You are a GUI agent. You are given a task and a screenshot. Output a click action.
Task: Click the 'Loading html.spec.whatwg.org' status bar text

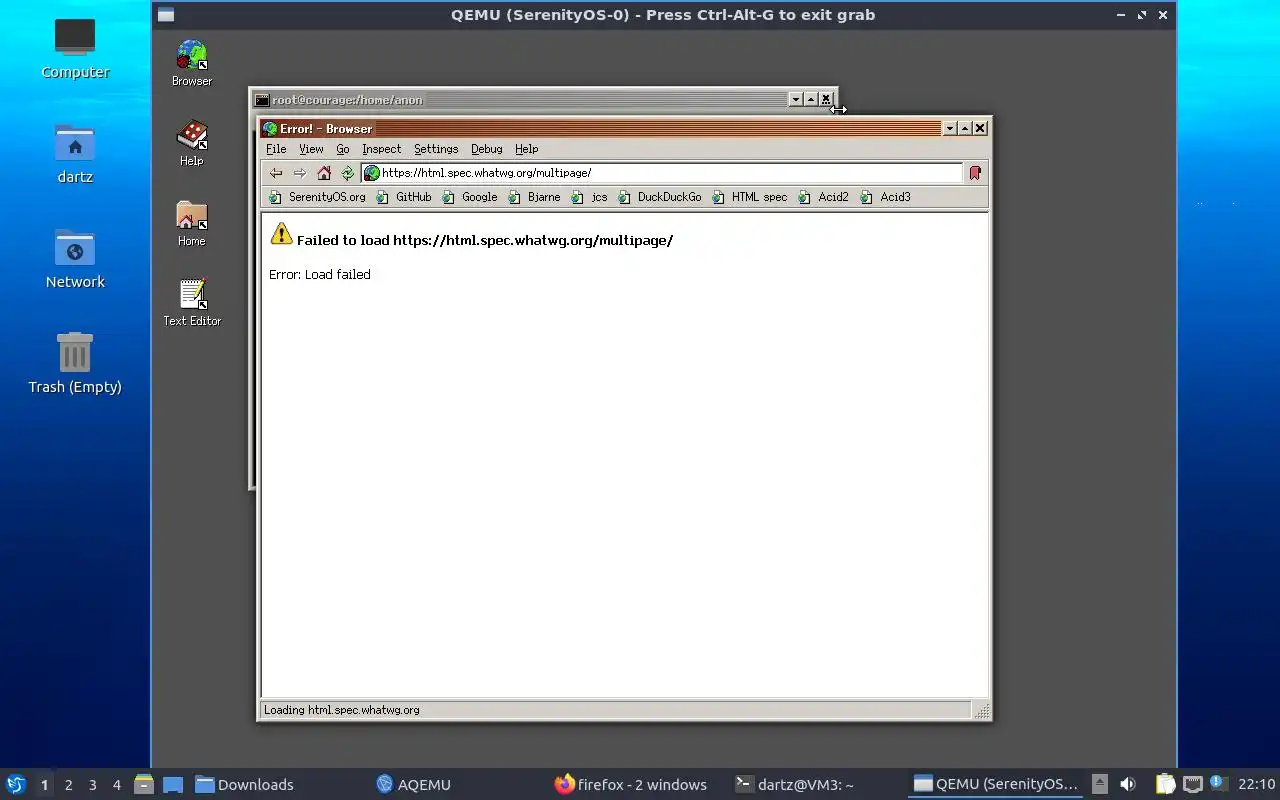coord(341,710)
